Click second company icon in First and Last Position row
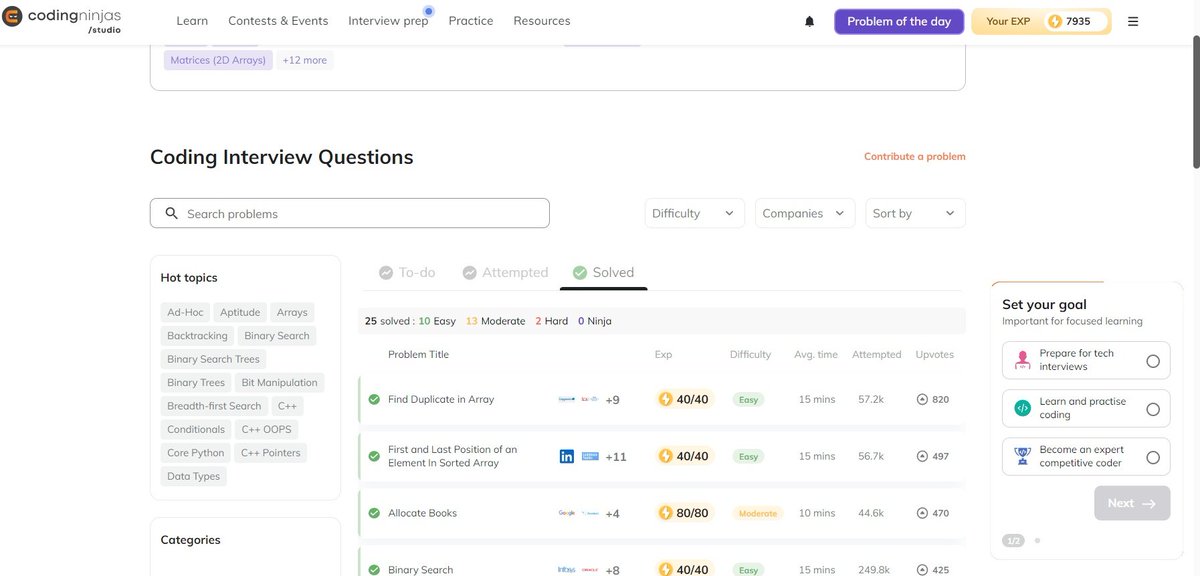The image size is (1200, 576). [x=590, y=456]
